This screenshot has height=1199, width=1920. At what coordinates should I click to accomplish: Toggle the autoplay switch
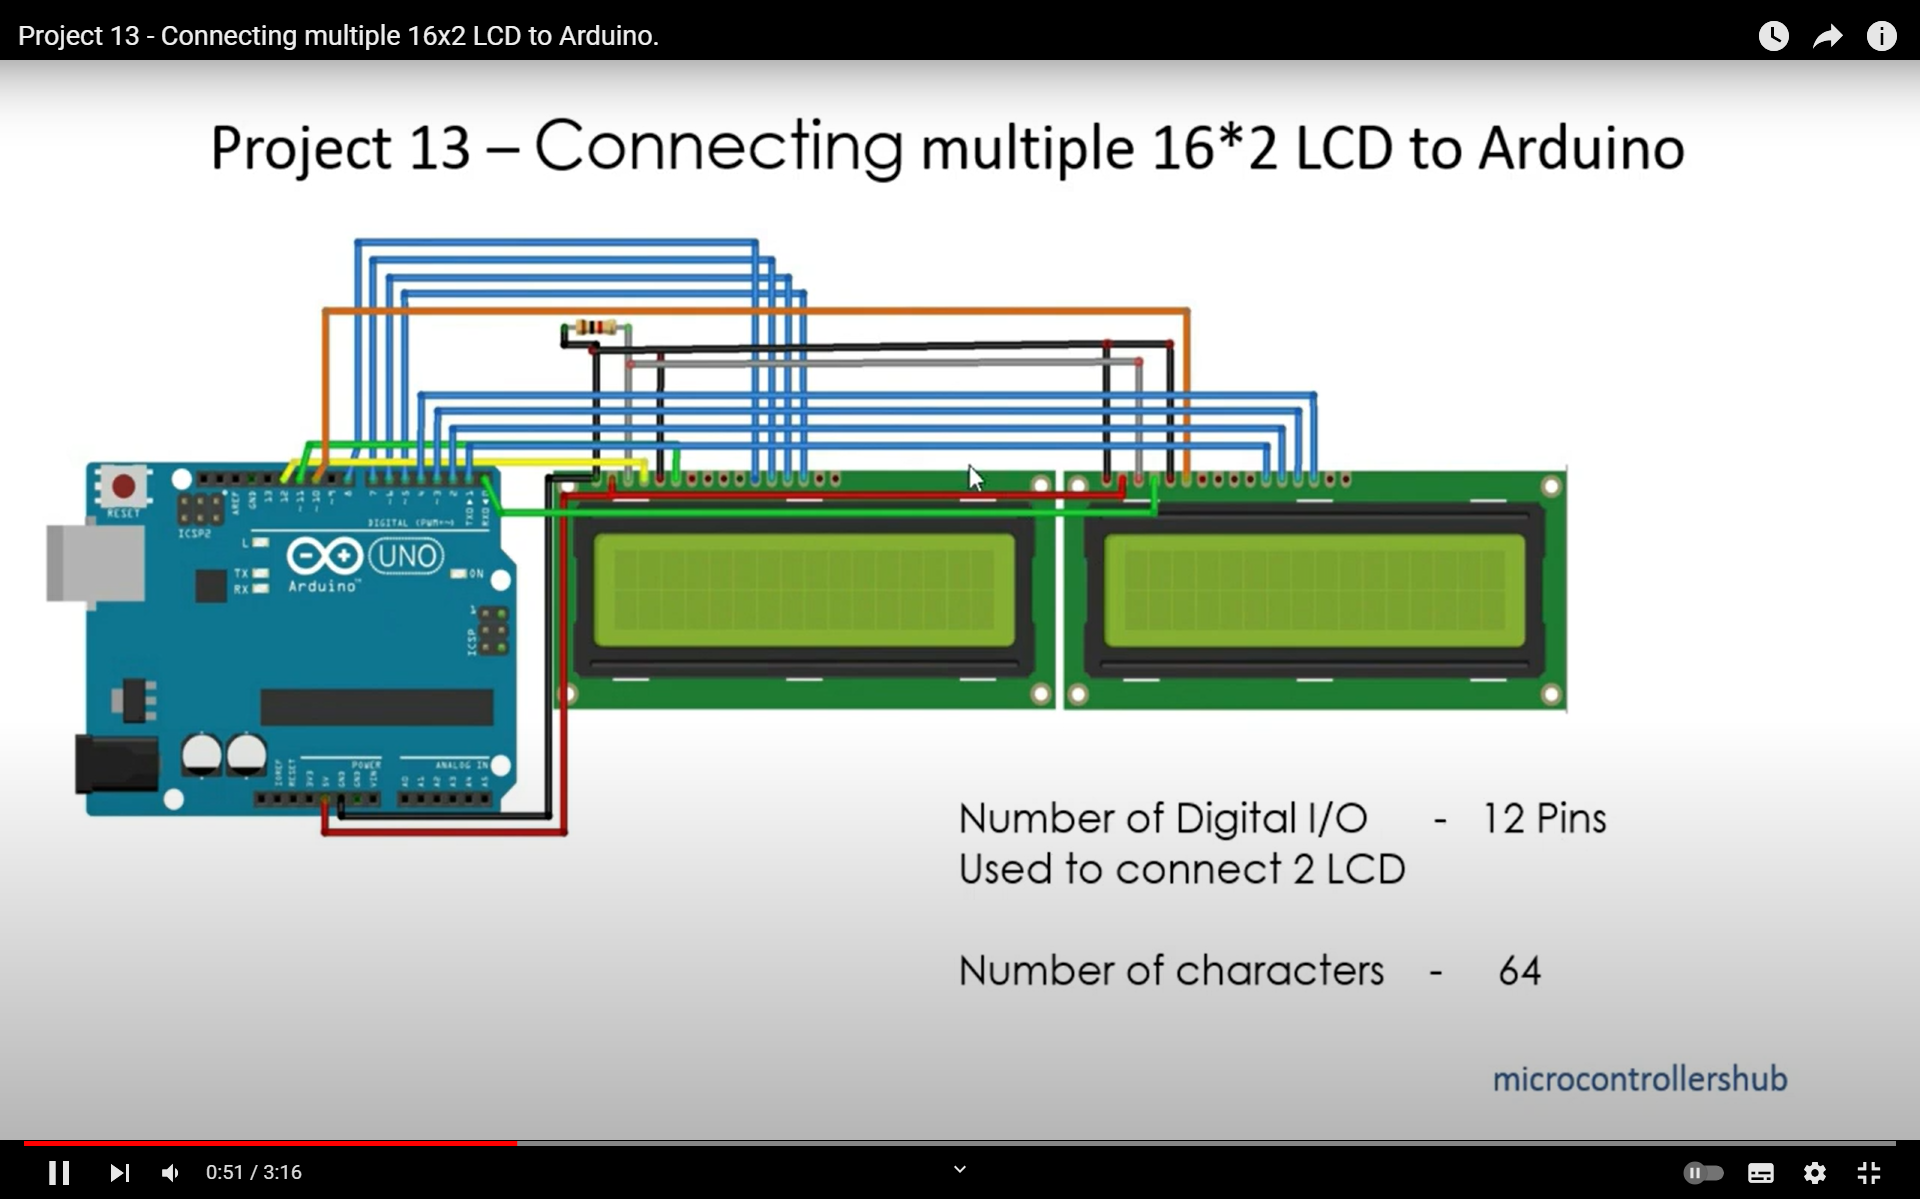pos(1703,1172)
